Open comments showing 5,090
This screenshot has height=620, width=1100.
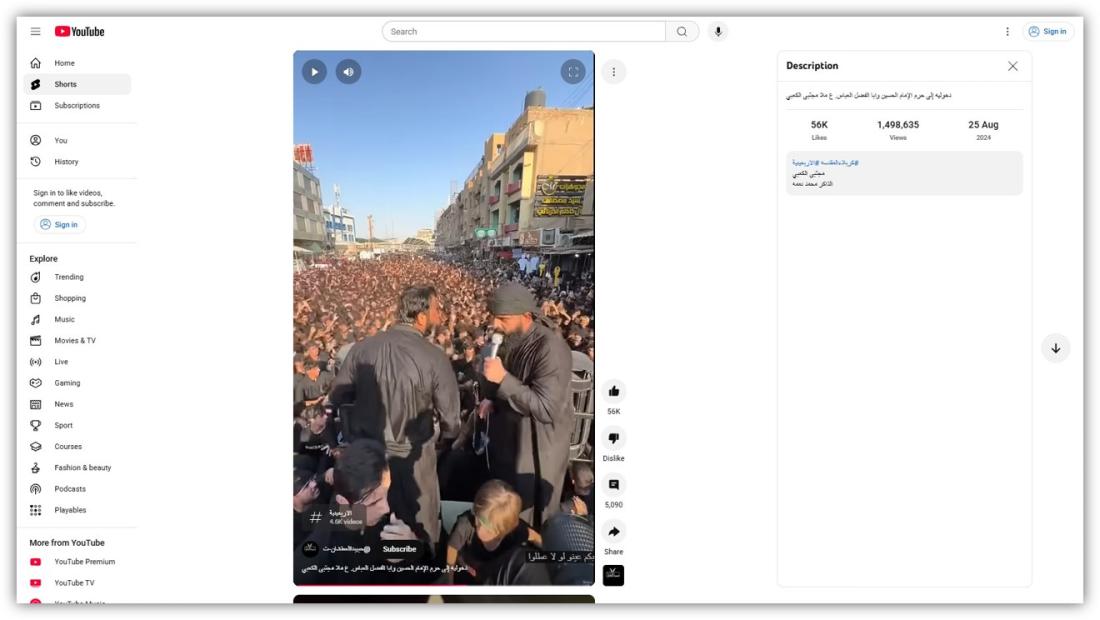614,485
